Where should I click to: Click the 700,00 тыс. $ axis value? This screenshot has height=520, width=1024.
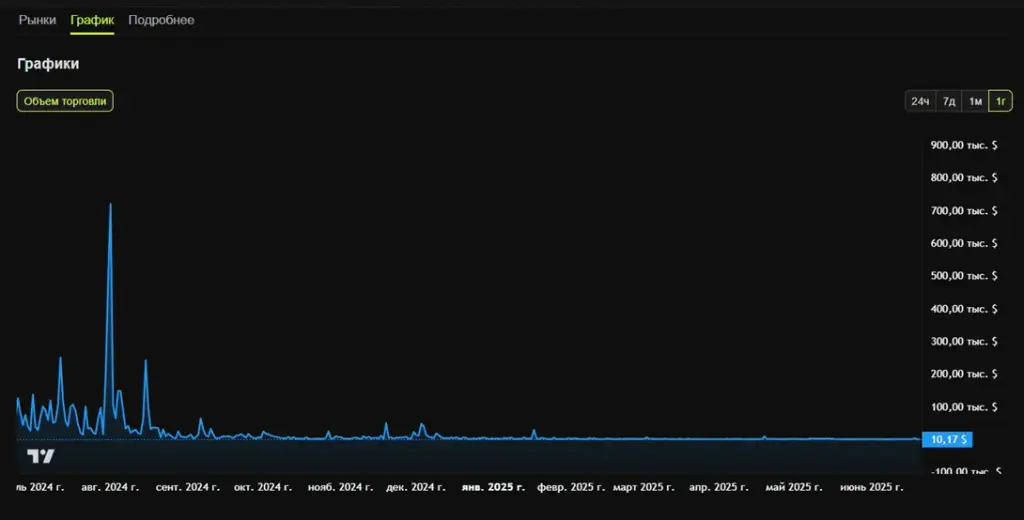[964, 210]
